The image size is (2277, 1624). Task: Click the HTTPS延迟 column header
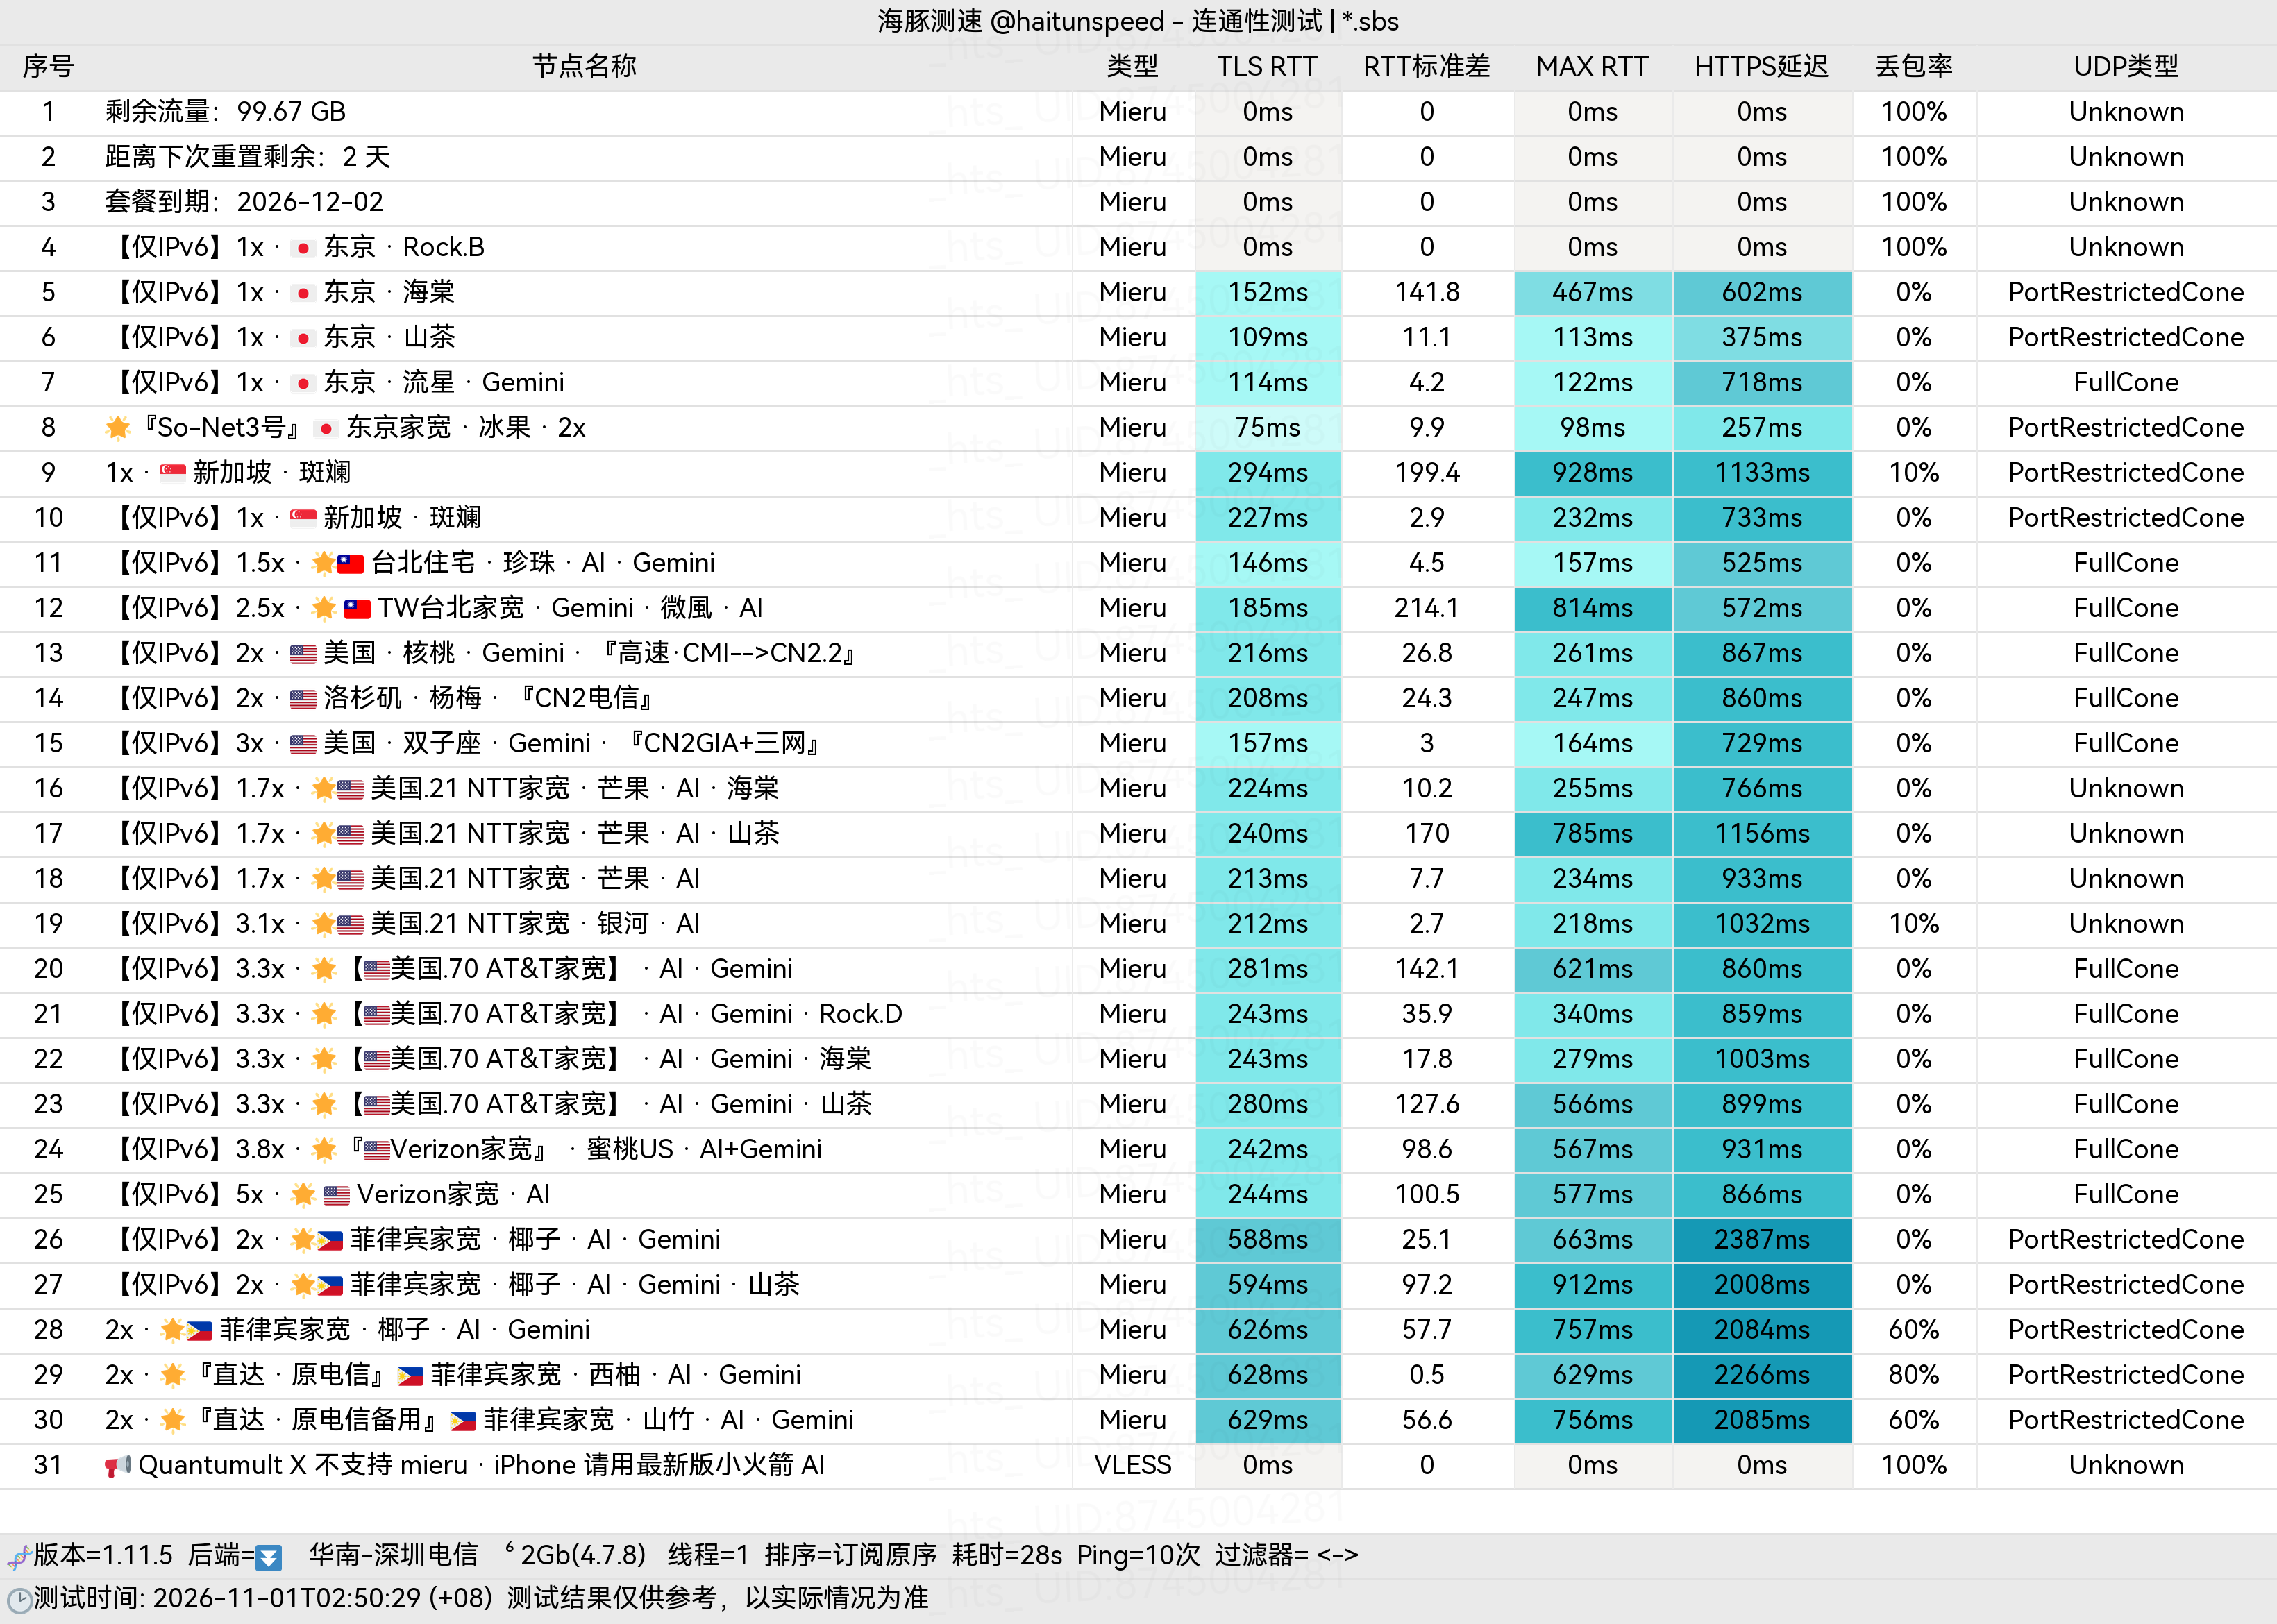point(1761,67)
